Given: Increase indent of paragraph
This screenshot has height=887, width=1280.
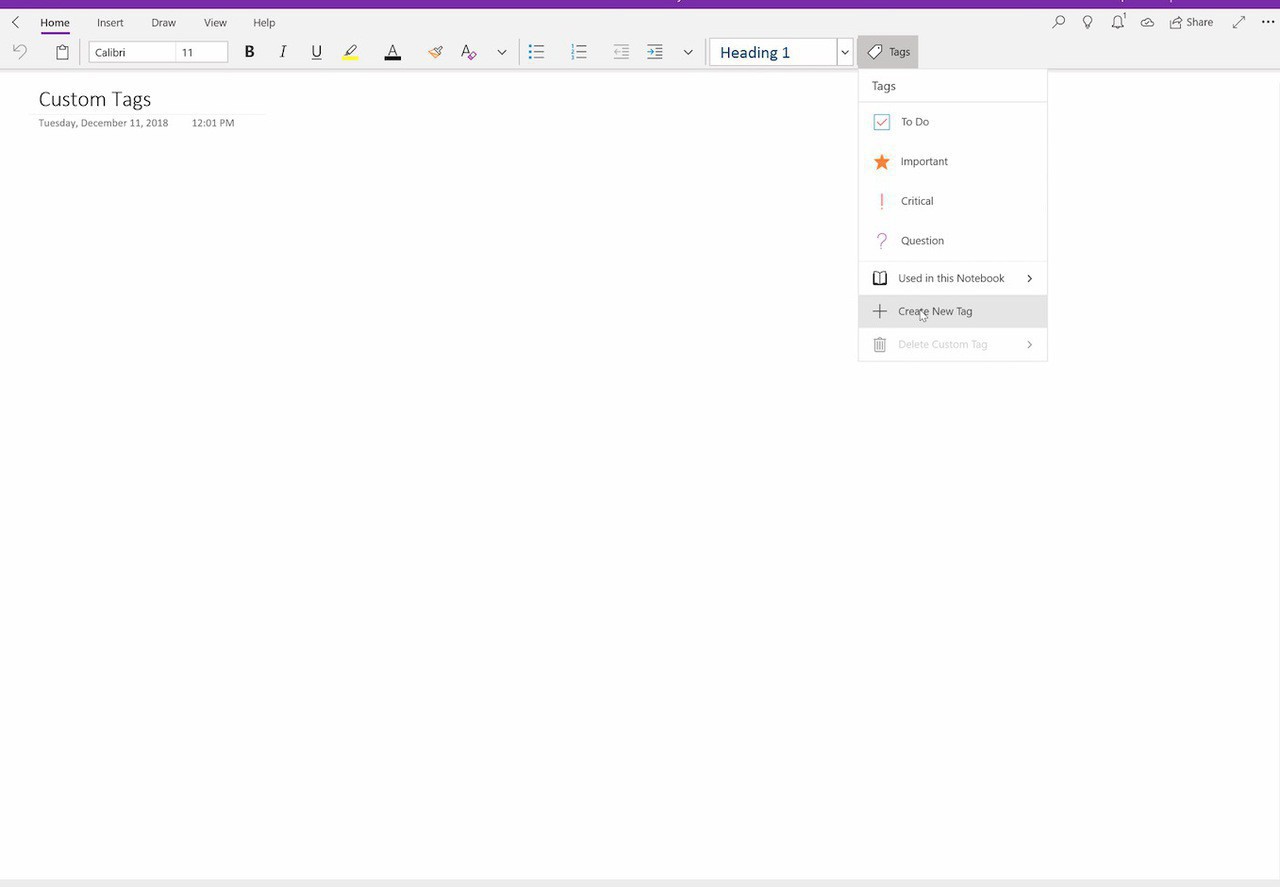Looking at the screenshot, I should pyautogui.click(x=655, y=52).
